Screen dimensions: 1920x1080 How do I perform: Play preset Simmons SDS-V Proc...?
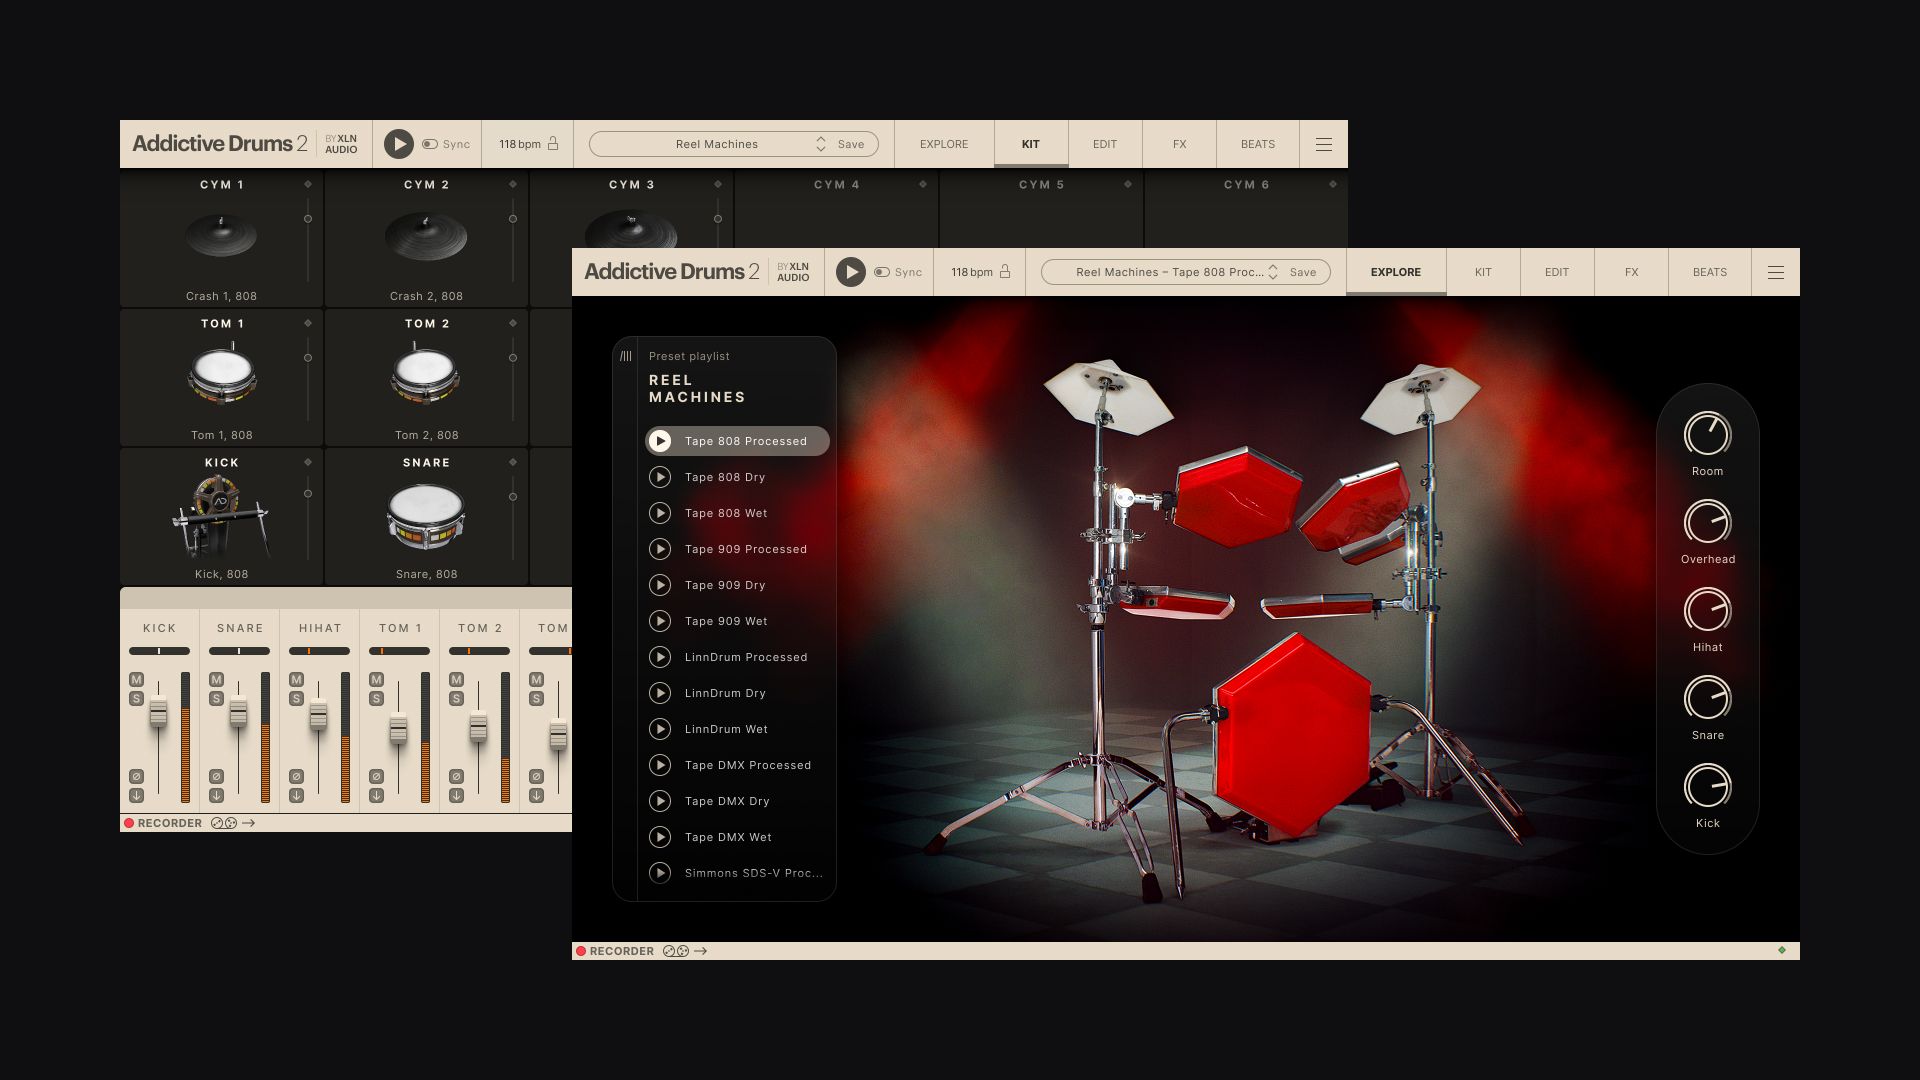(660, 873)
